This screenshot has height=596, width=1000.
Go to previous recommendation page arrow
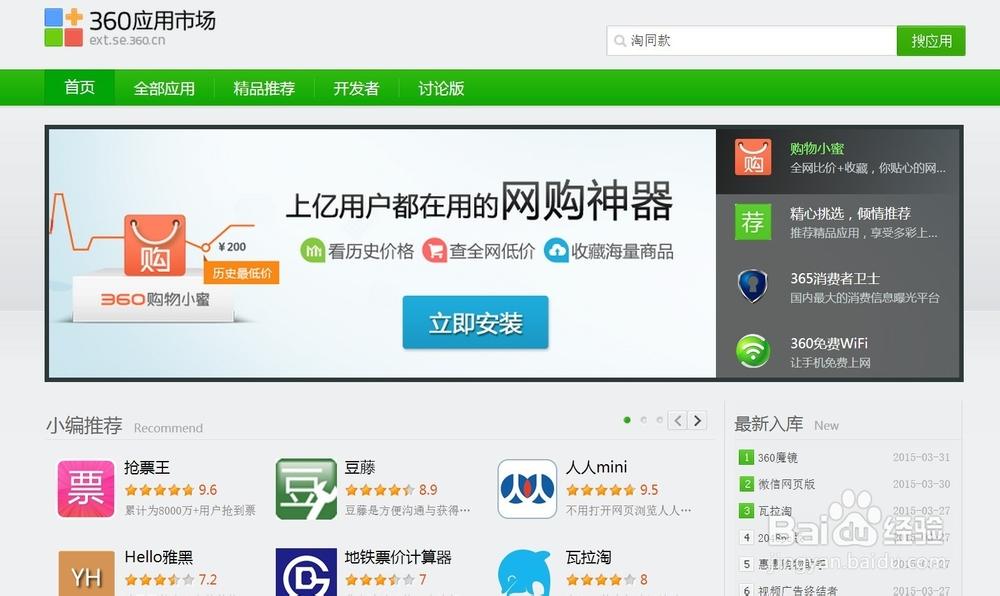pos(677,421)
